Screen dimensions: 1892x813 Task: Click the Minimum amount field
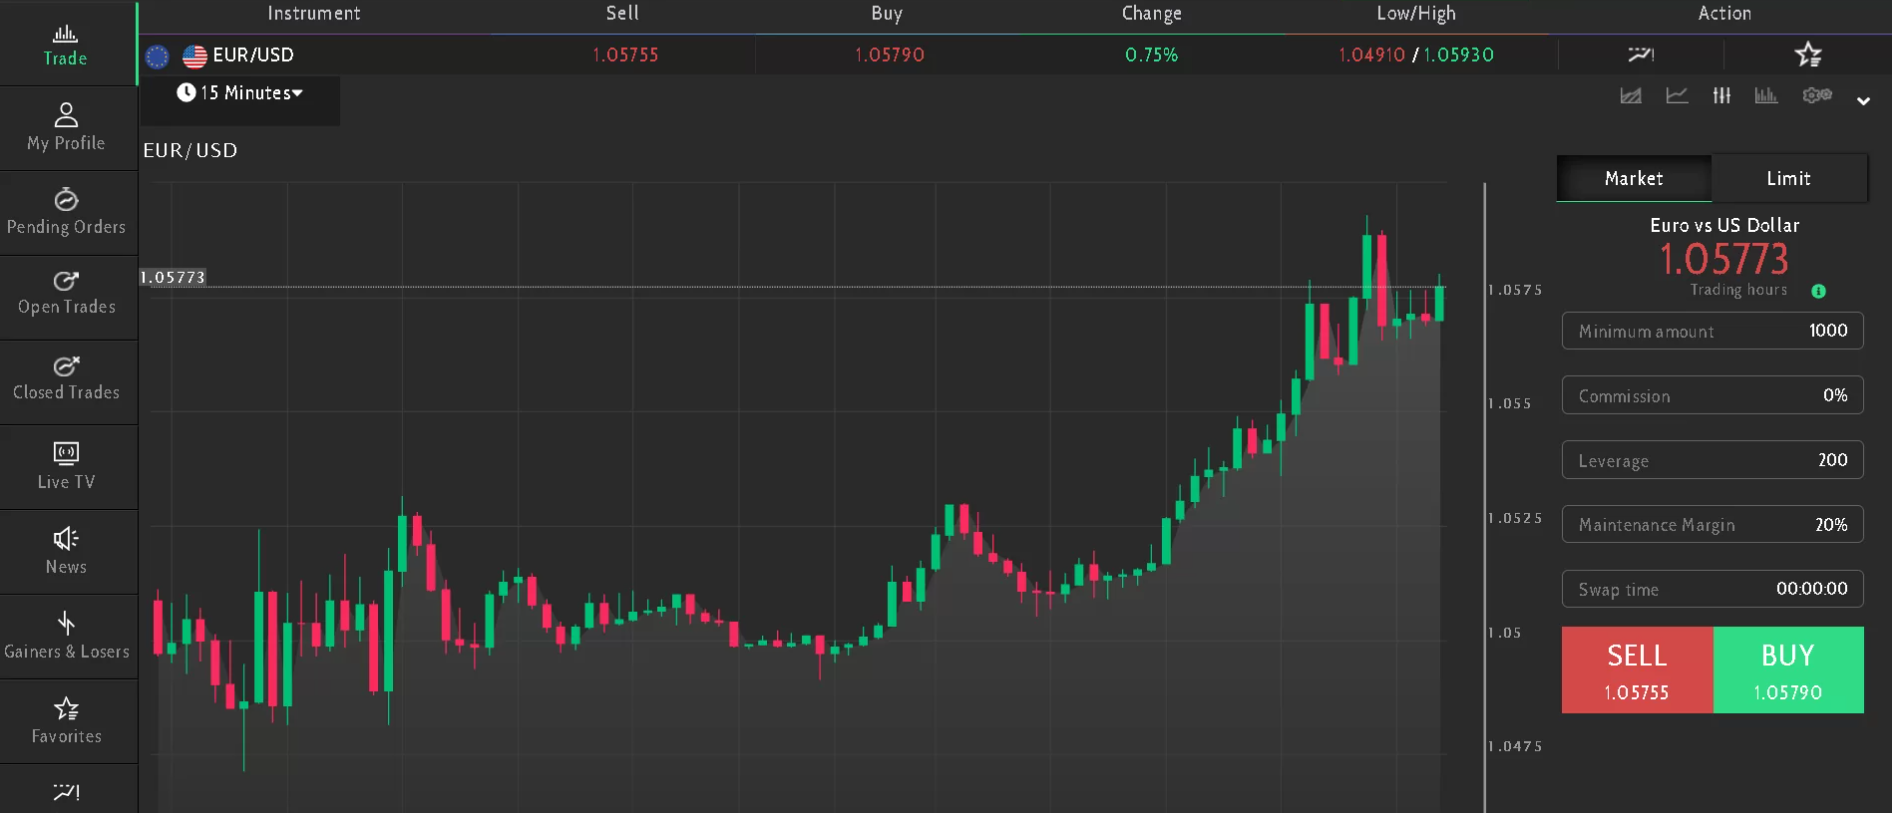[x=1712, y=331]
